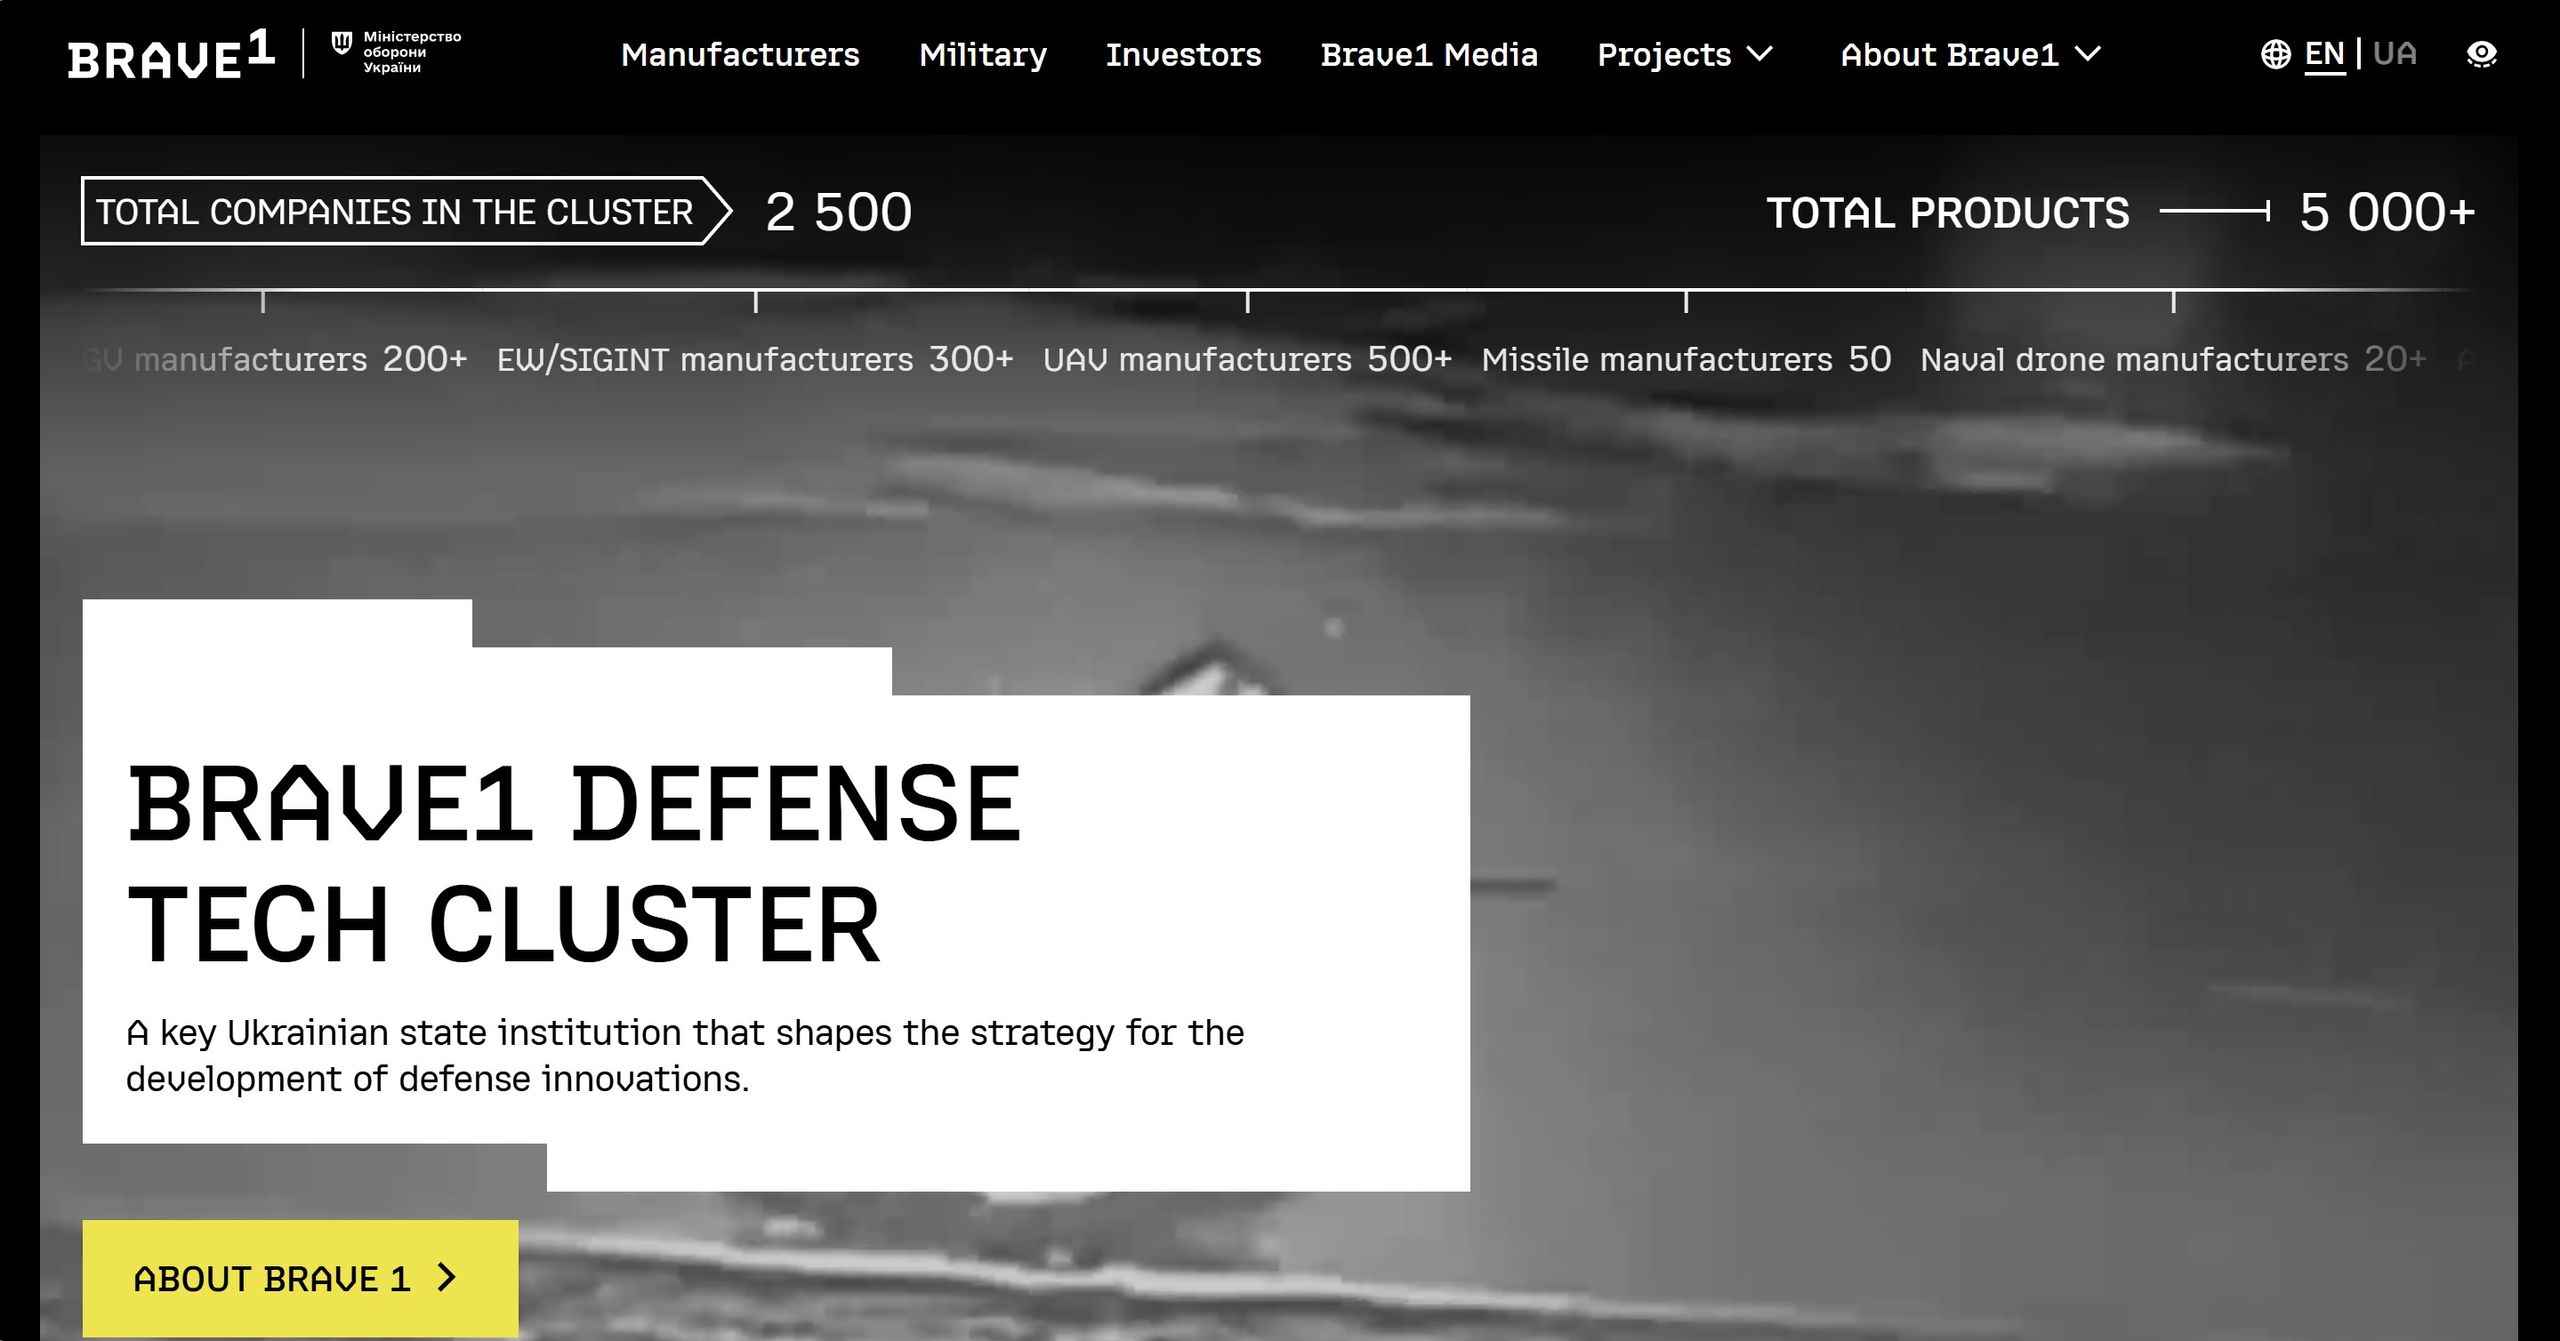Click the chevron arrow on the About Brave 1 button
The image size is (2560, 1341).
tap(447, 1277)
